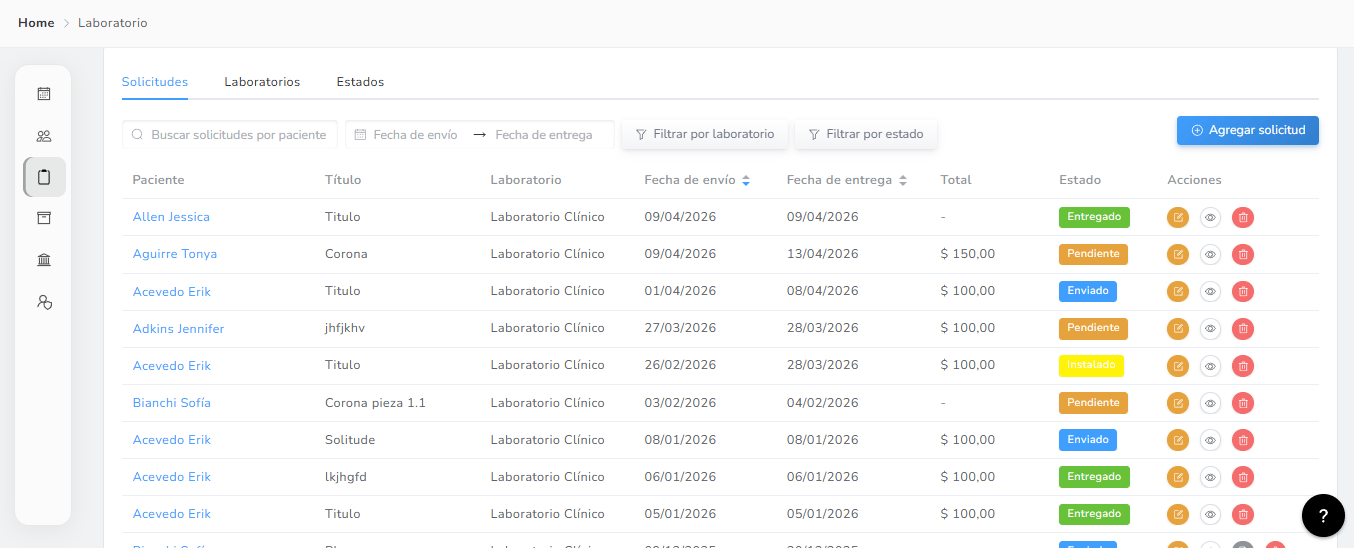The width and height of the screenshot is (1354, 548).
Task: Open Filtrar por estado filter
Action: point(866,134)
